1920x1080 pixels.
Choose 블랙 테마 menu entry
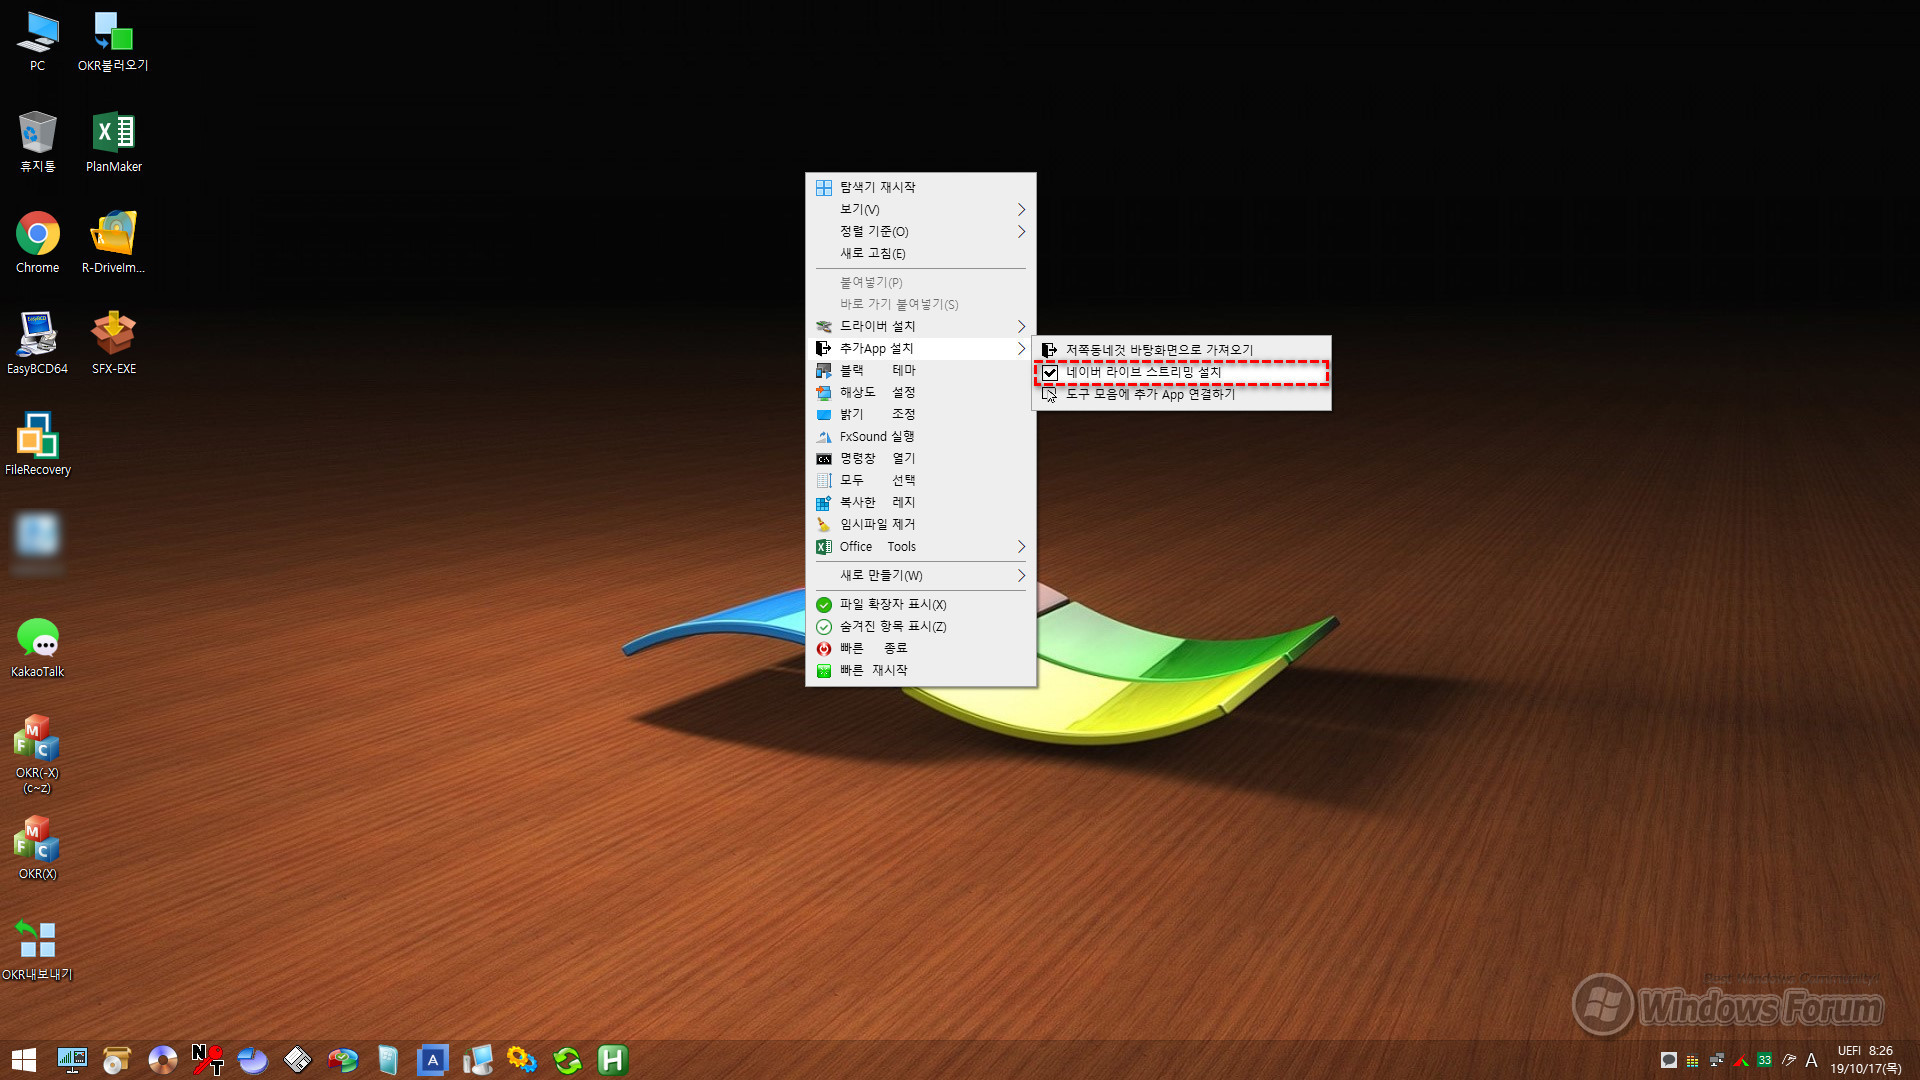coord(920,370)
